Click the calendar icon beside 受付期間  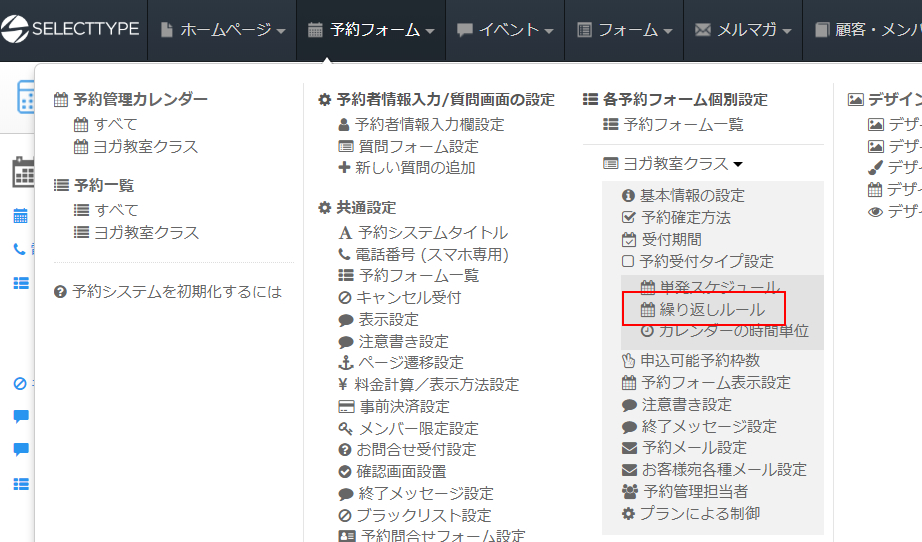point(628,240)
